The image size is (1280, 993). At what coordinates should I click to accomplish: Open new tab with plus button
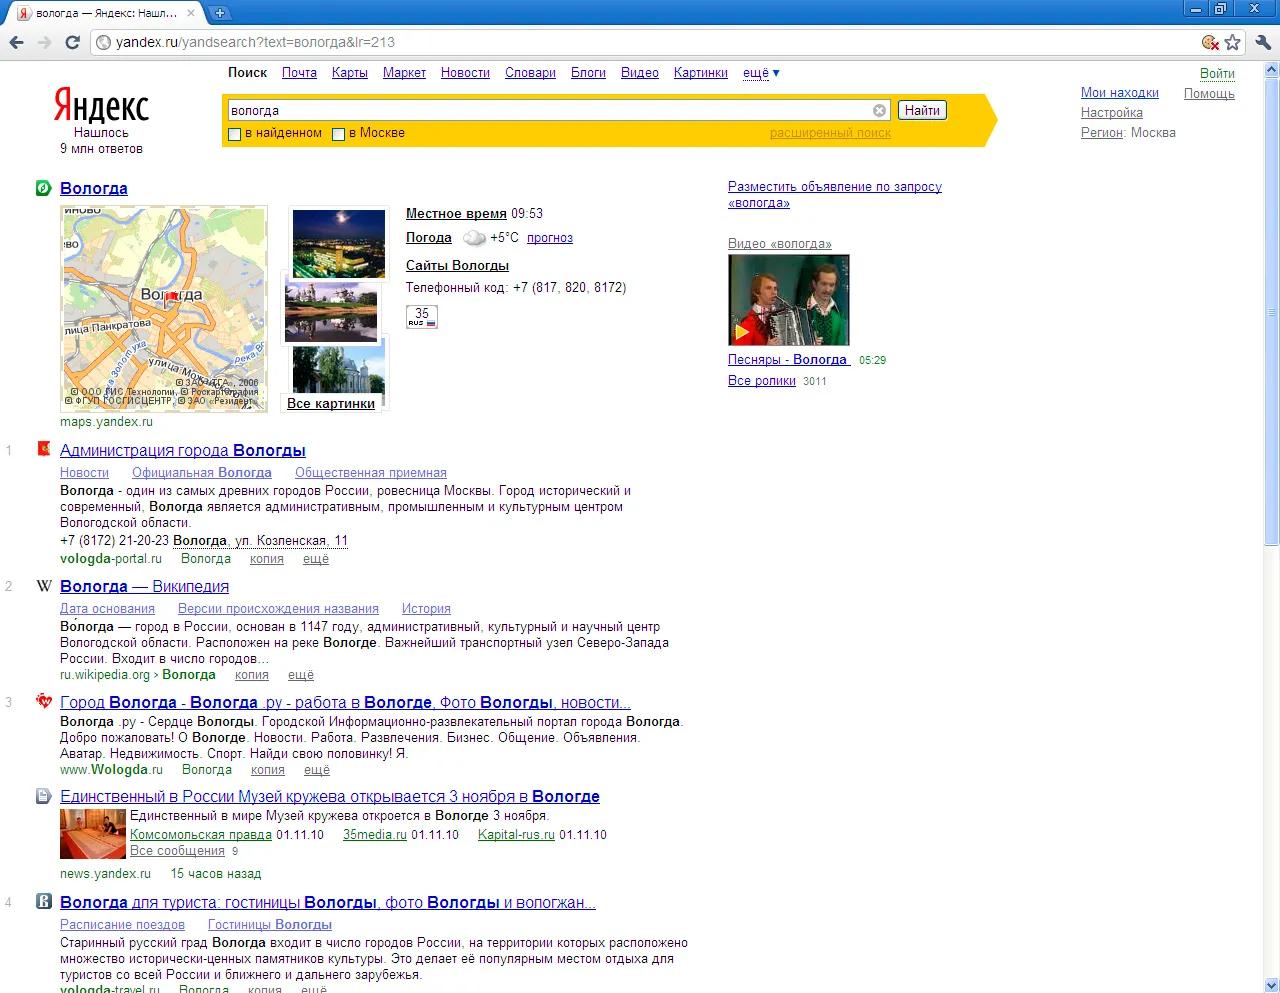(x=220, y=13)
